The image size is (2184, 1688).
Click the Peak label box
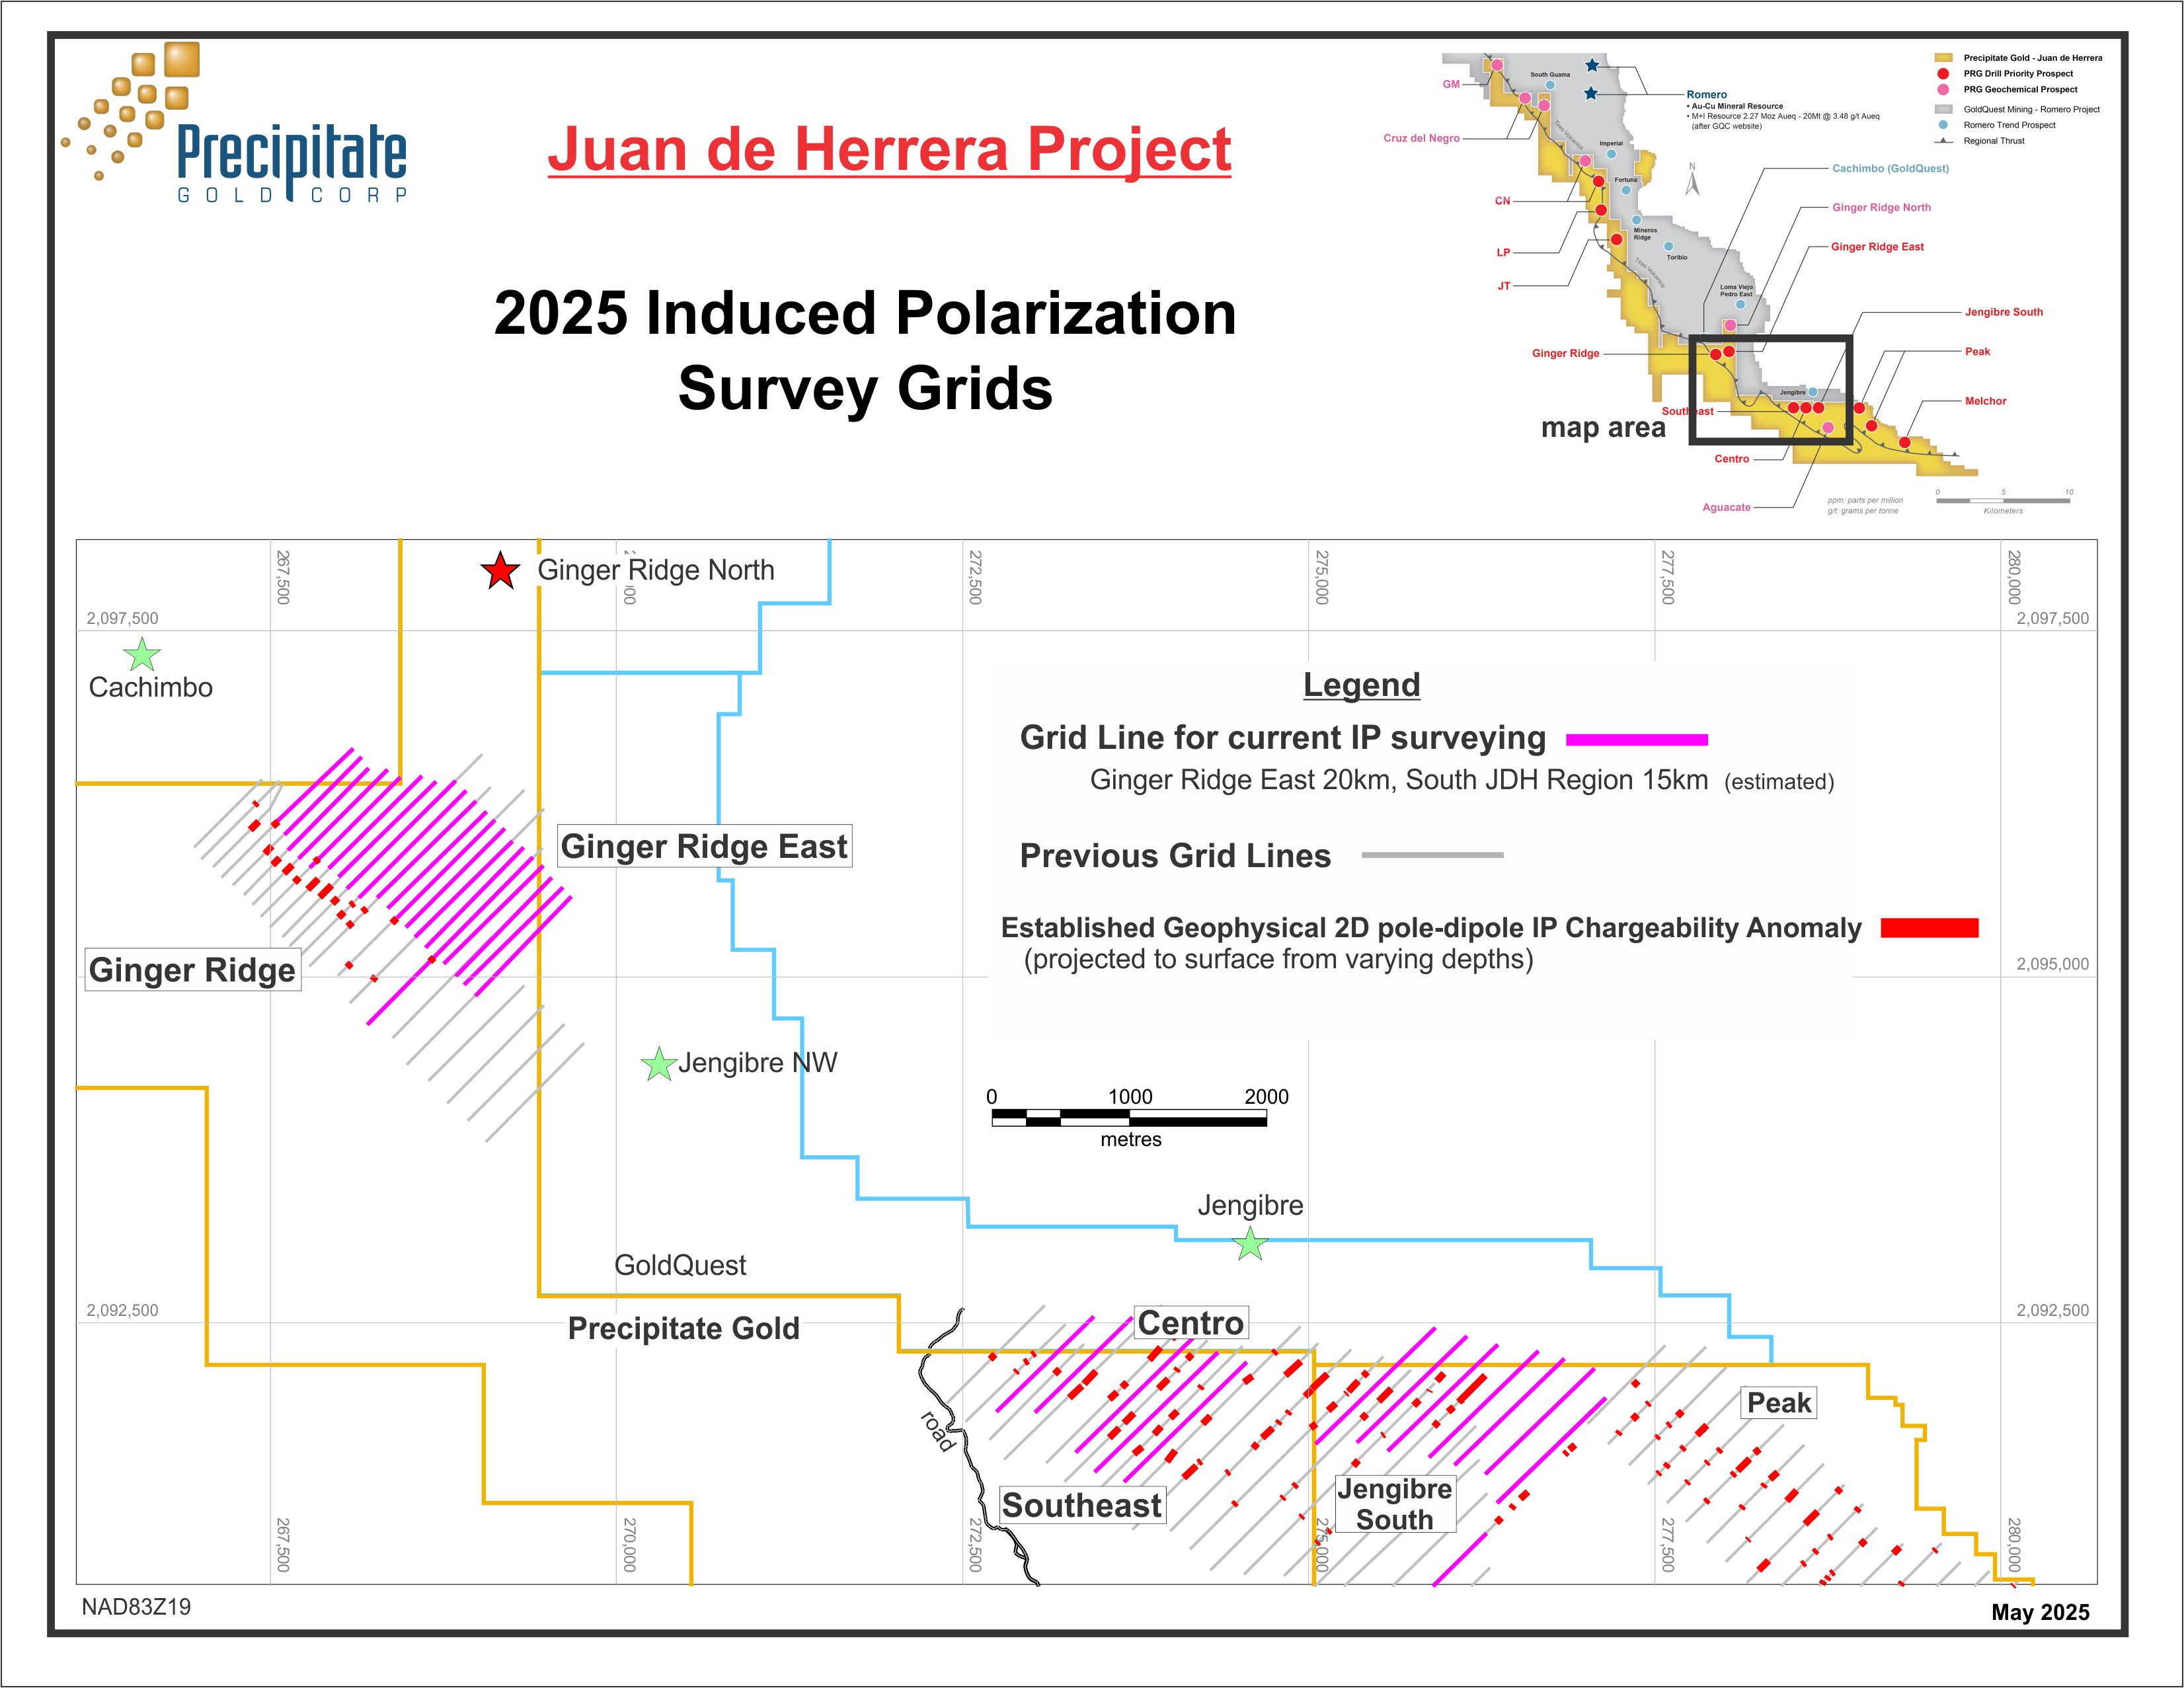coord(1778,1403)
